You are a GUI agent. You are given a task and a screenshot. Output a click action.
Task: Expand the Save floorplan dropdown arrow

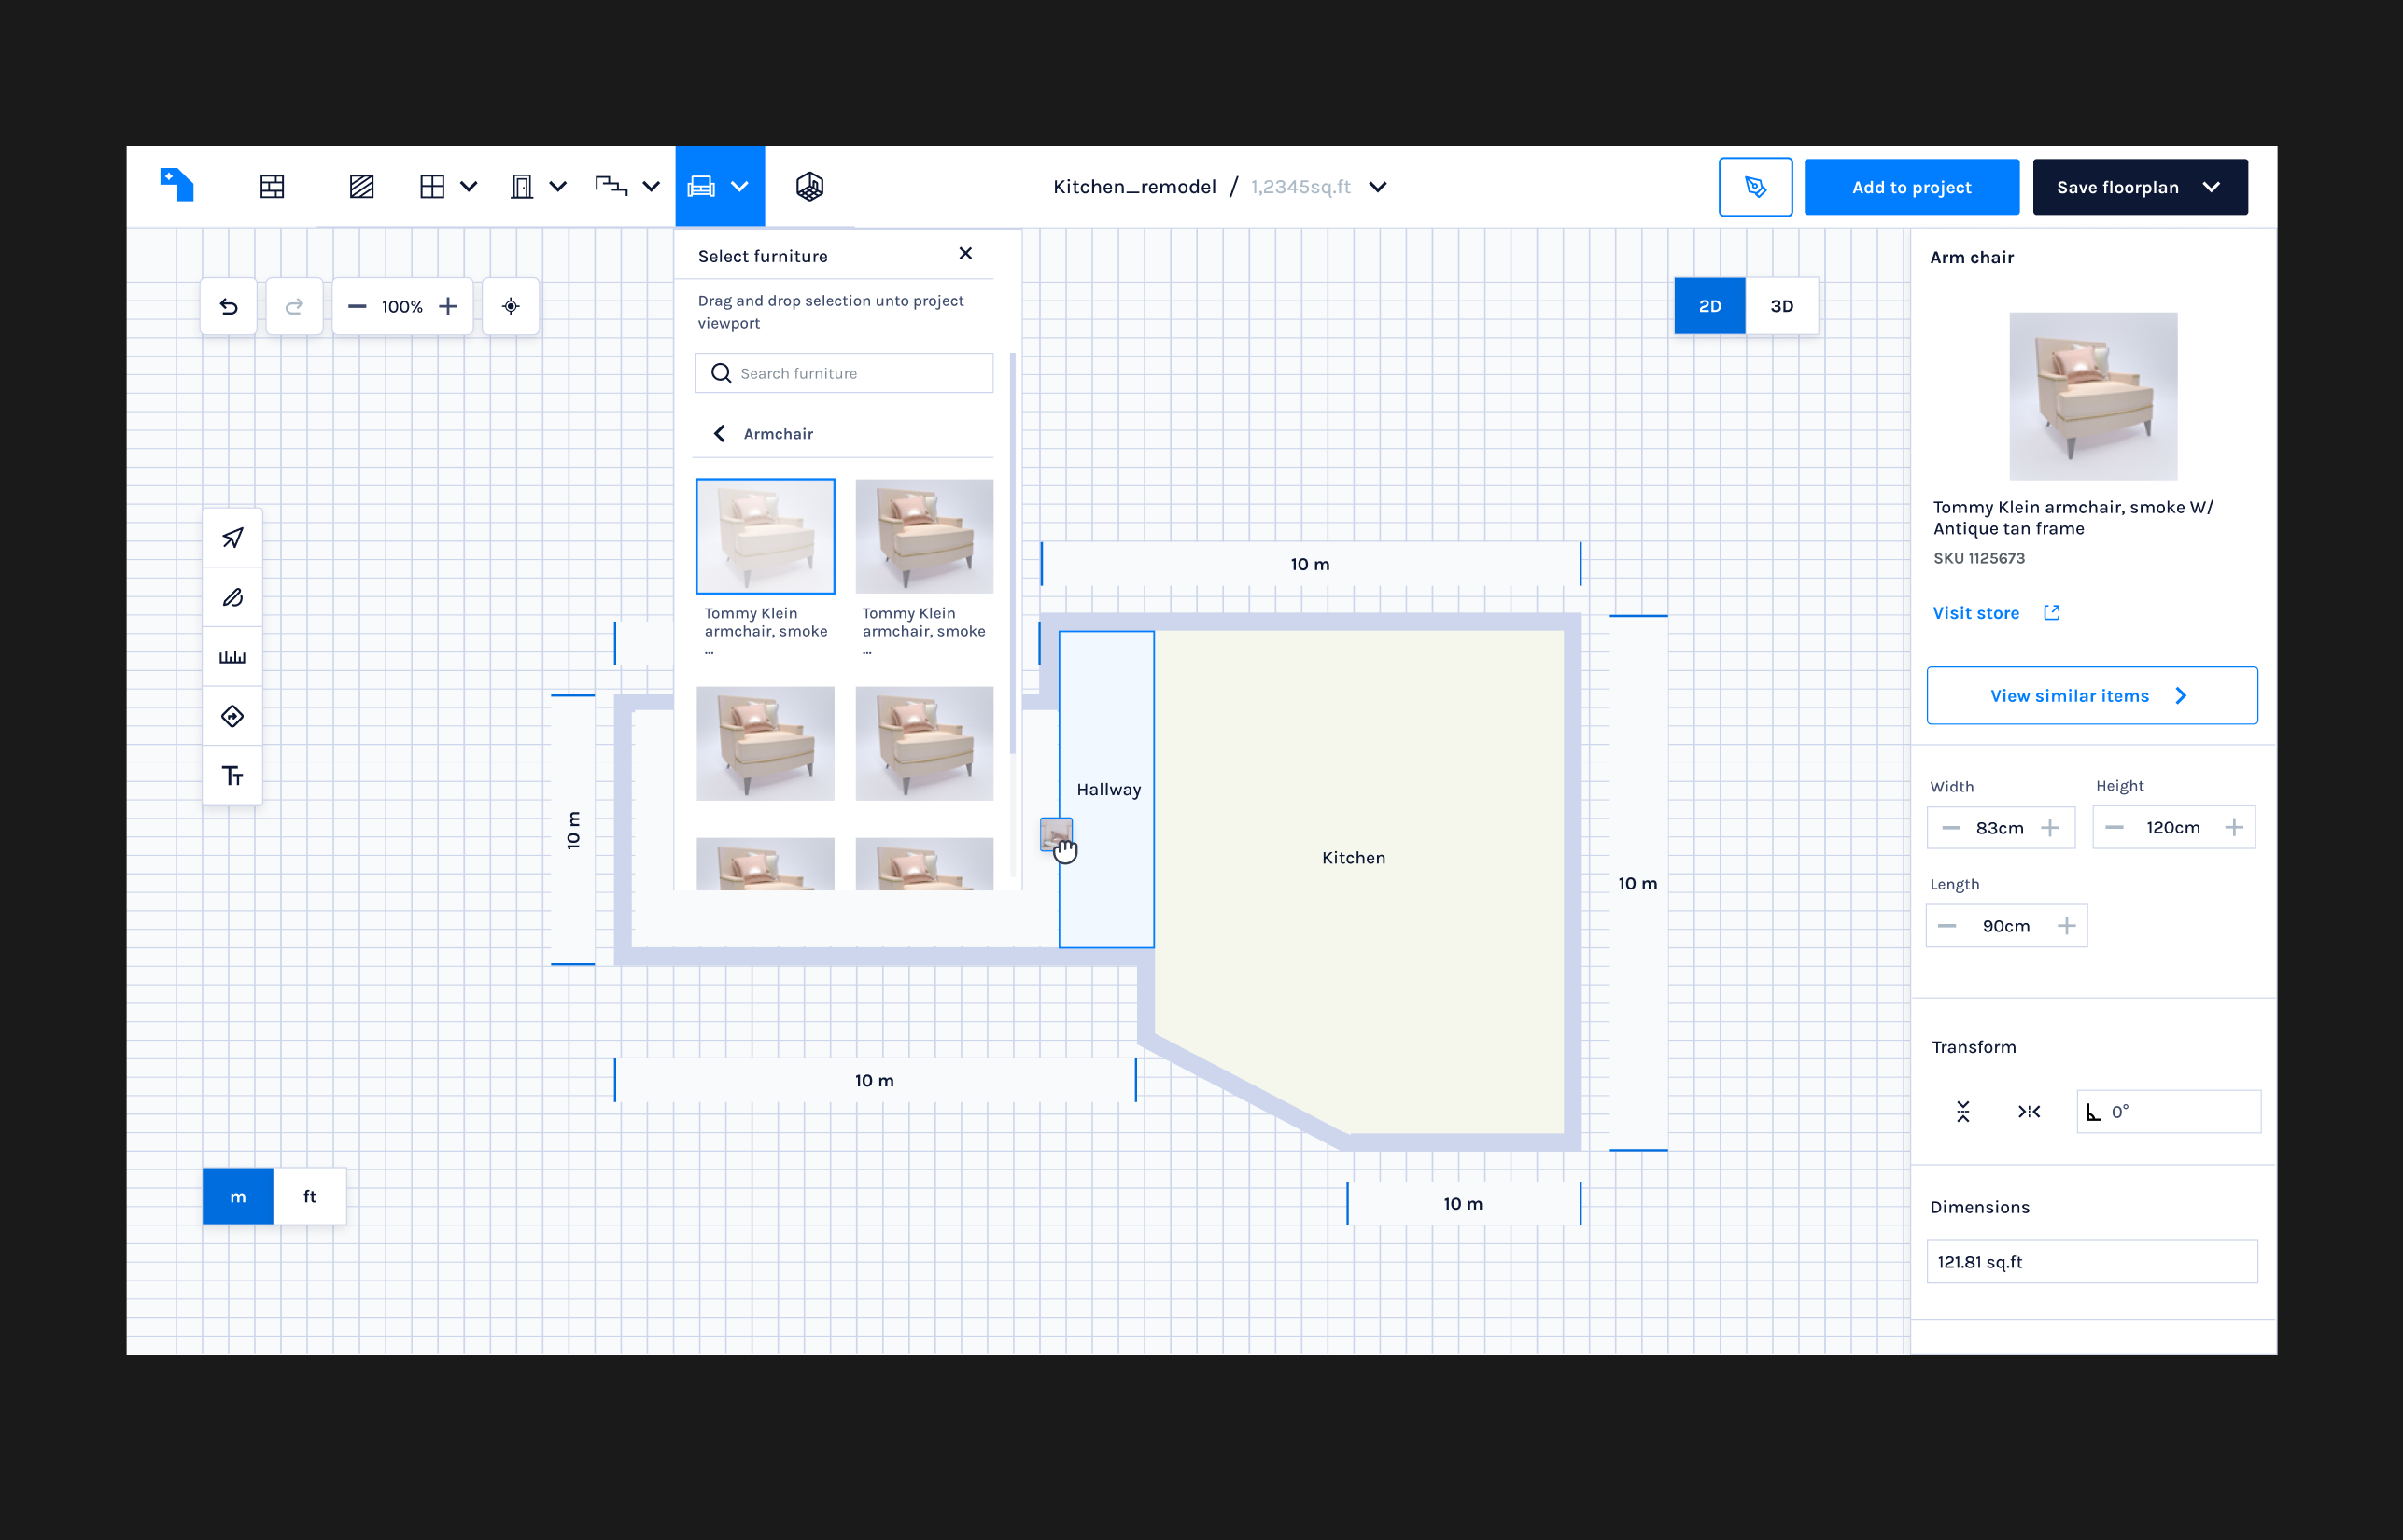point(2211,187)
